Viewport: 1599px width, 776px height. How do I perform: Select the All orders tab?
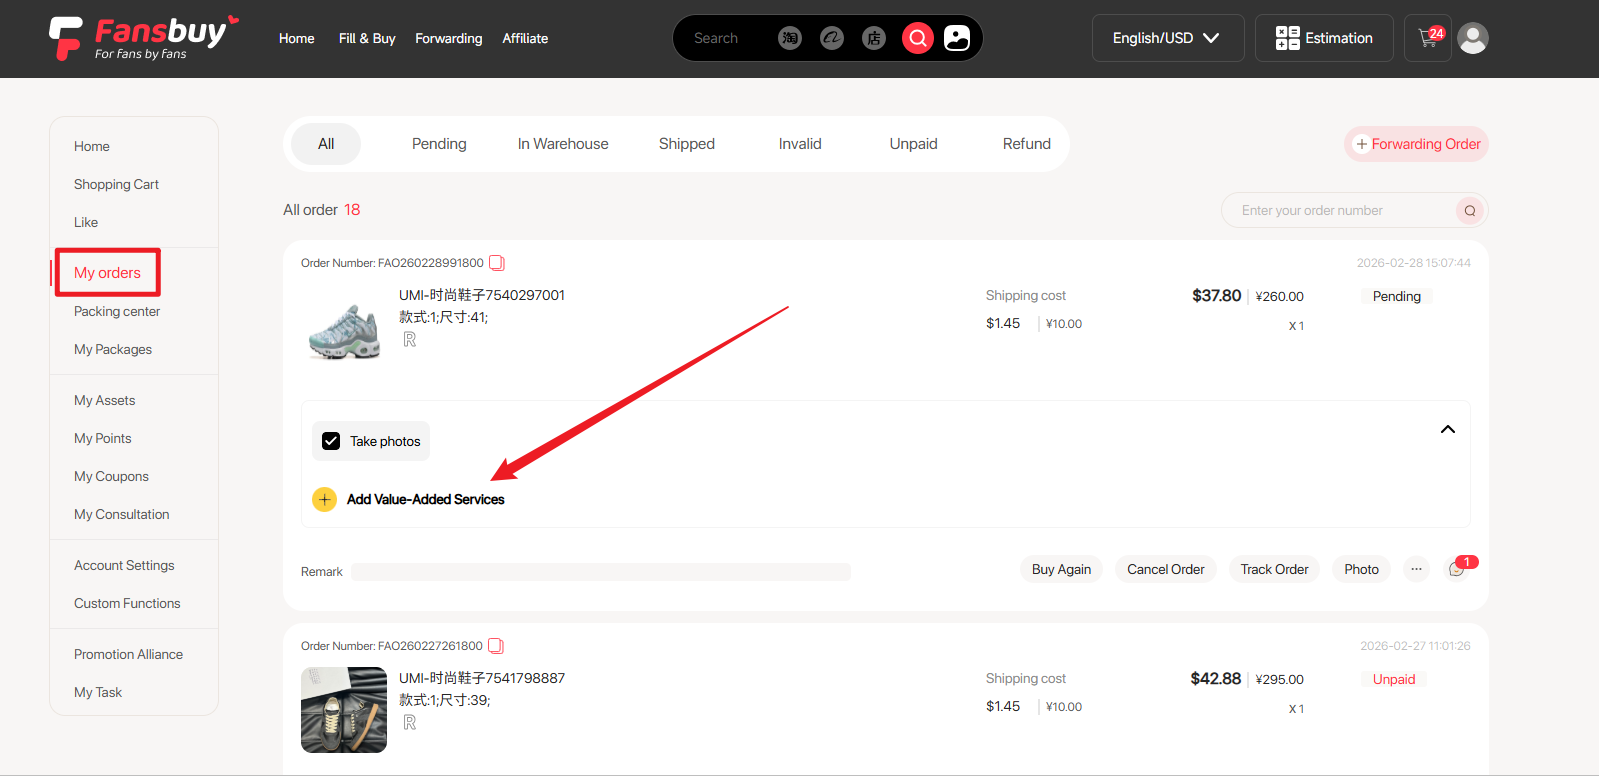326,144
